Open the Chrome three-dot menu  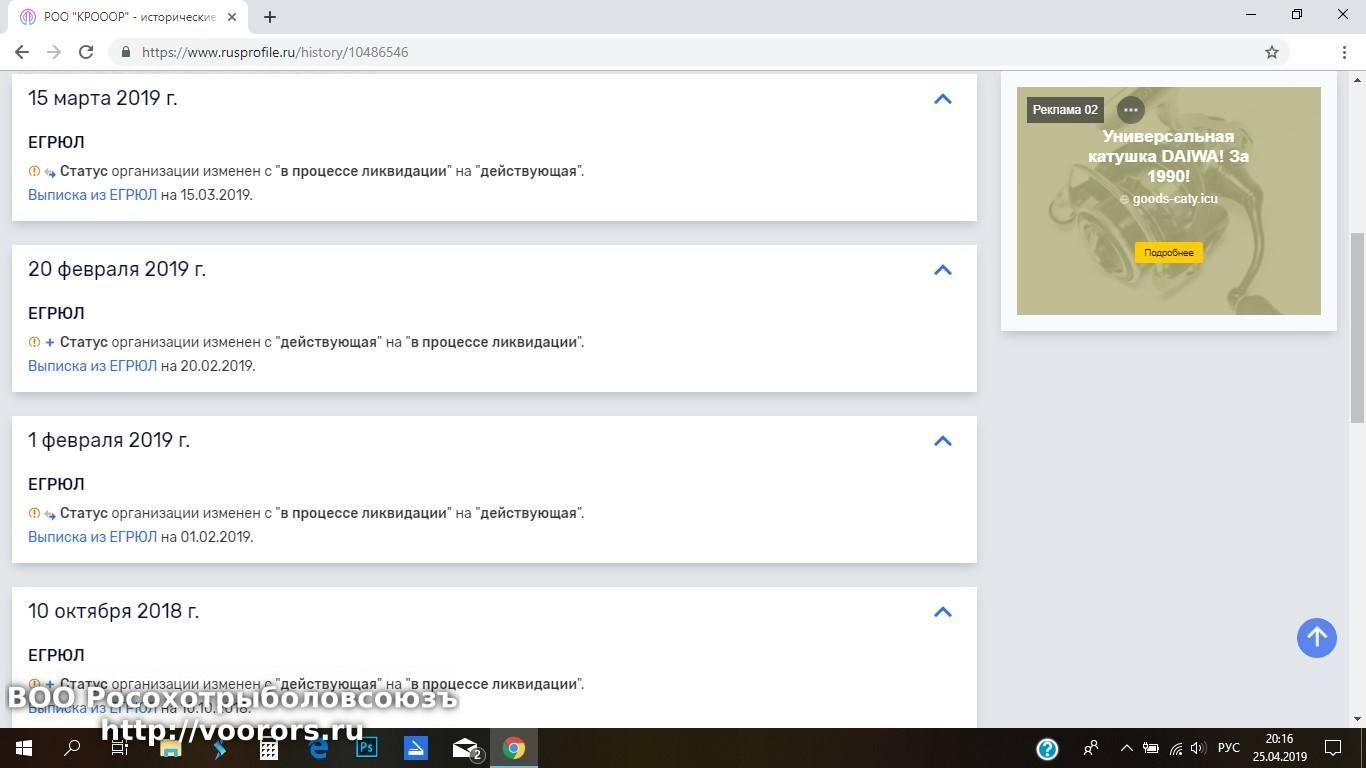tap(1344, 52)
